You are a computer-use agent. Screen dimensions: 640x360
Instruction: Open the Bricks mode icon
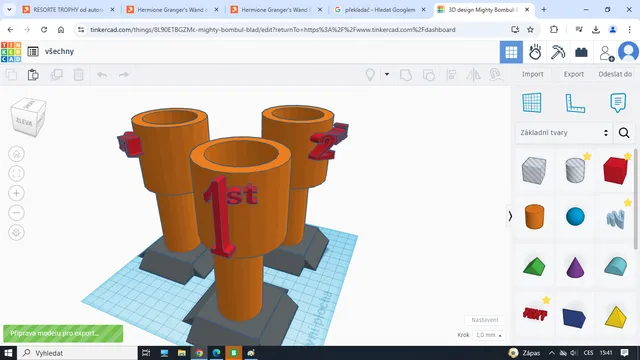click(x=581, y=52)
